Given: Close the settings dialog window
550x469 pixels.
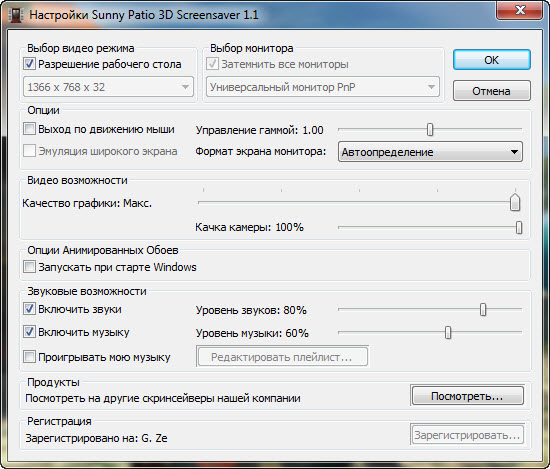Looking at the screenshot, I should (x=519, y=10).
